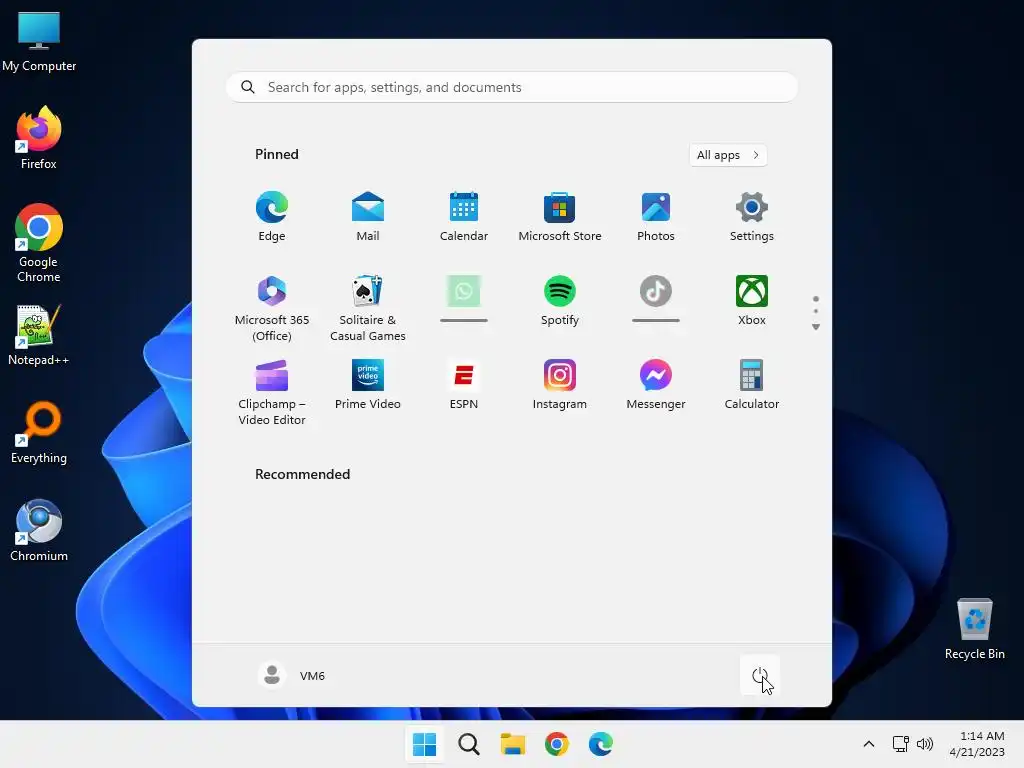Launch the Photos app

(656, 217)
